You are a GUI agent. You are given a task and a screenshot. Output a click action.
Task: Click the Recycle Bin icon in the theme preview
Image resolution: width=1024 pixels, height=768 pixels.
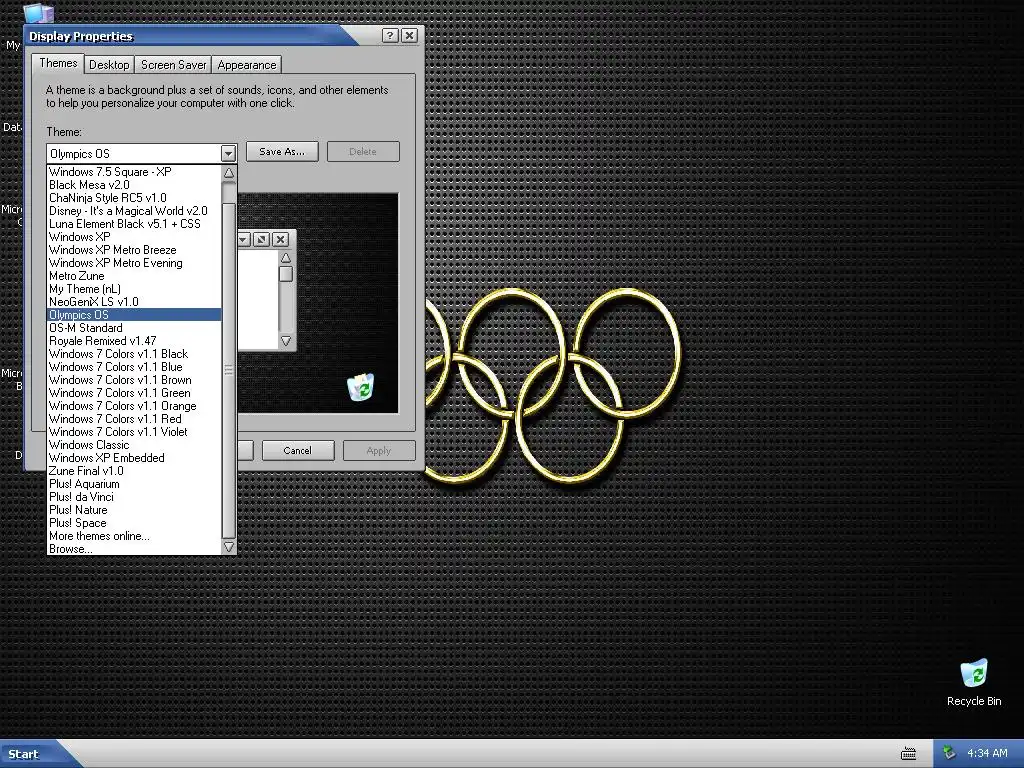(360, 387)
